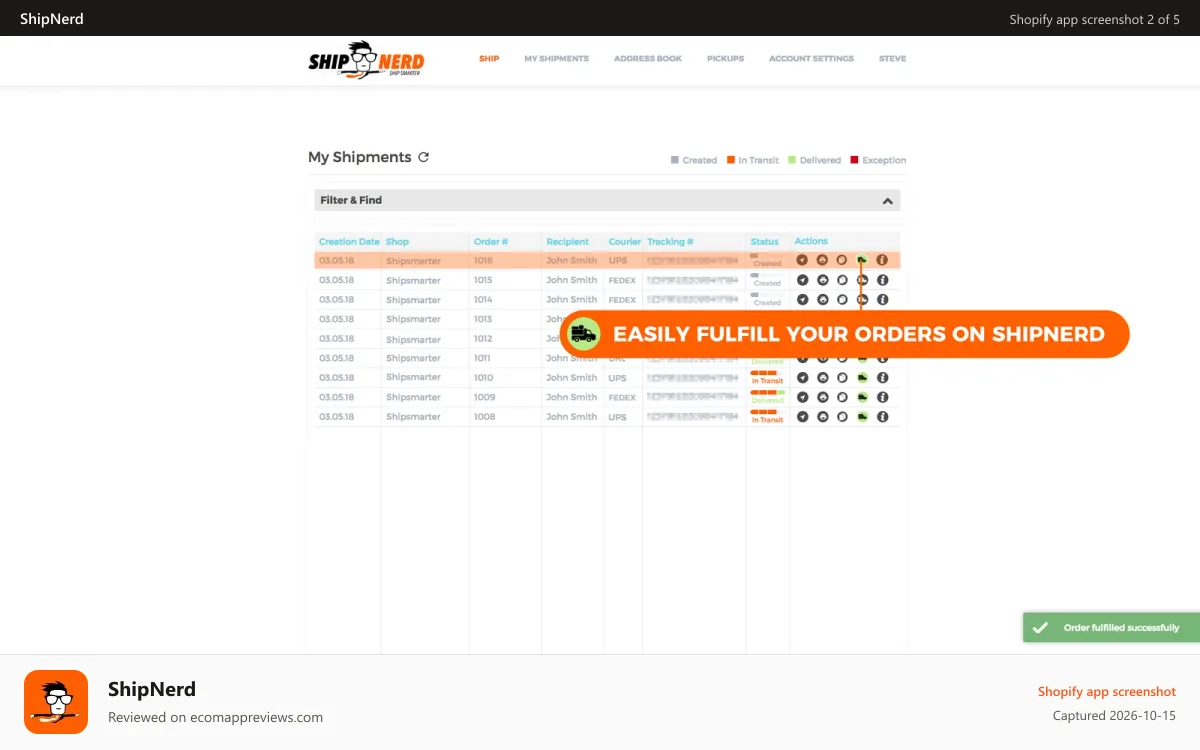Click Shipsmarter shop cell for order 1016
1200x750 pixels.
[x=413, y=261]
